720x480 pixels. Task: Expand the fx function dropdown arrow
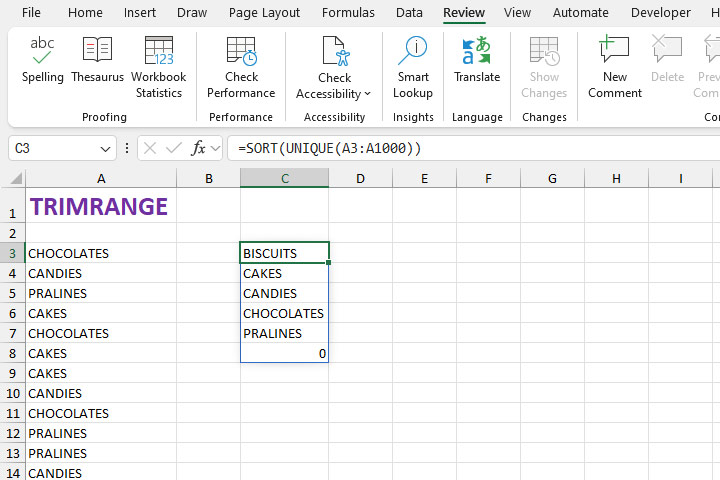click(x=215, y=148)
